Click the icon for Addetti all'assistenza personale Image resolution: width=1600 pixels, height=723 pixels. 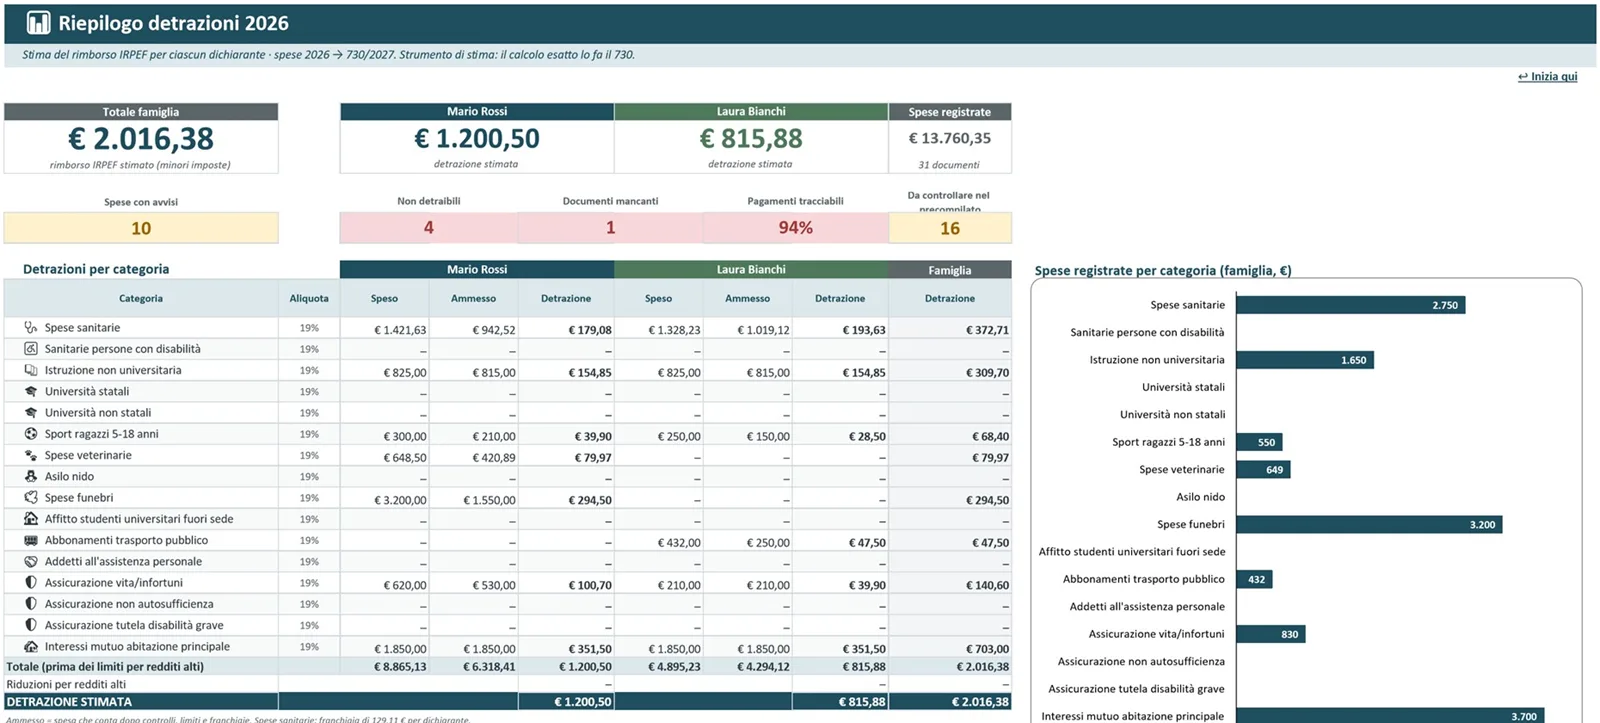31,561
